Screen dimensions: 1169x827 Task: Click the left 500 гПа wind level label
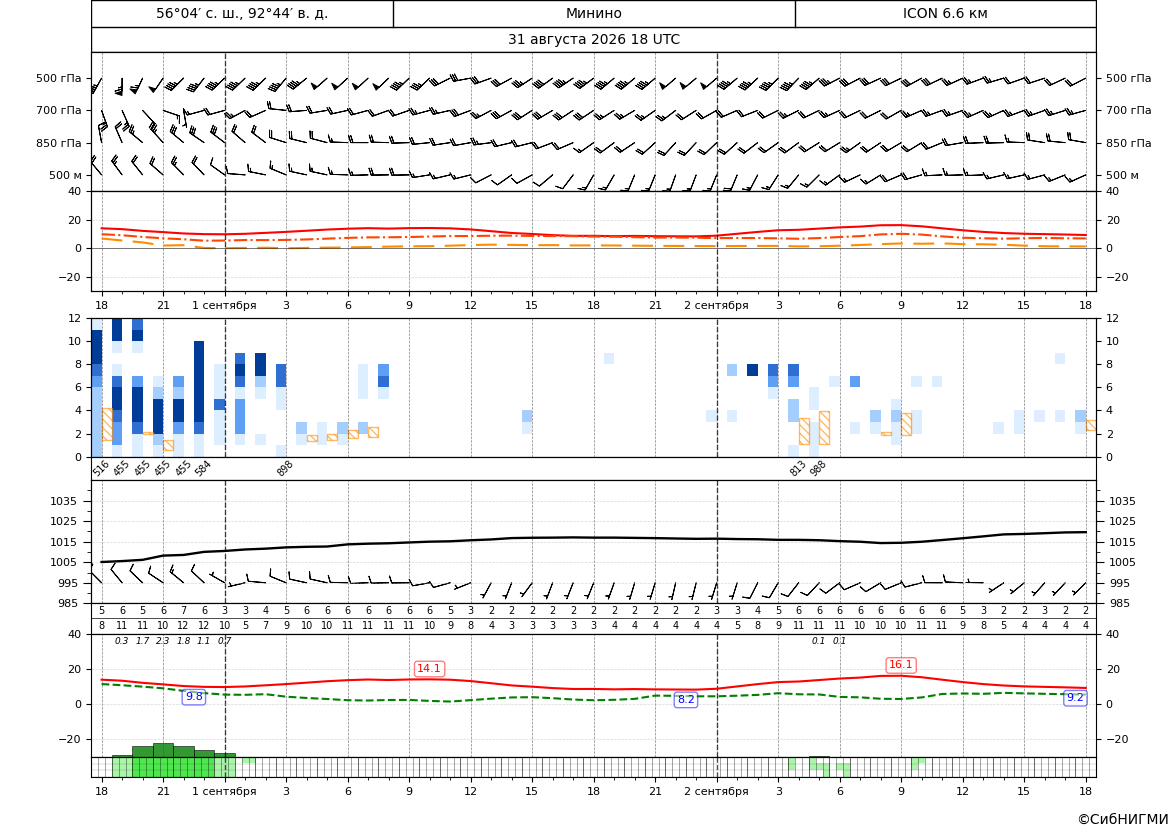click(59, 78)
